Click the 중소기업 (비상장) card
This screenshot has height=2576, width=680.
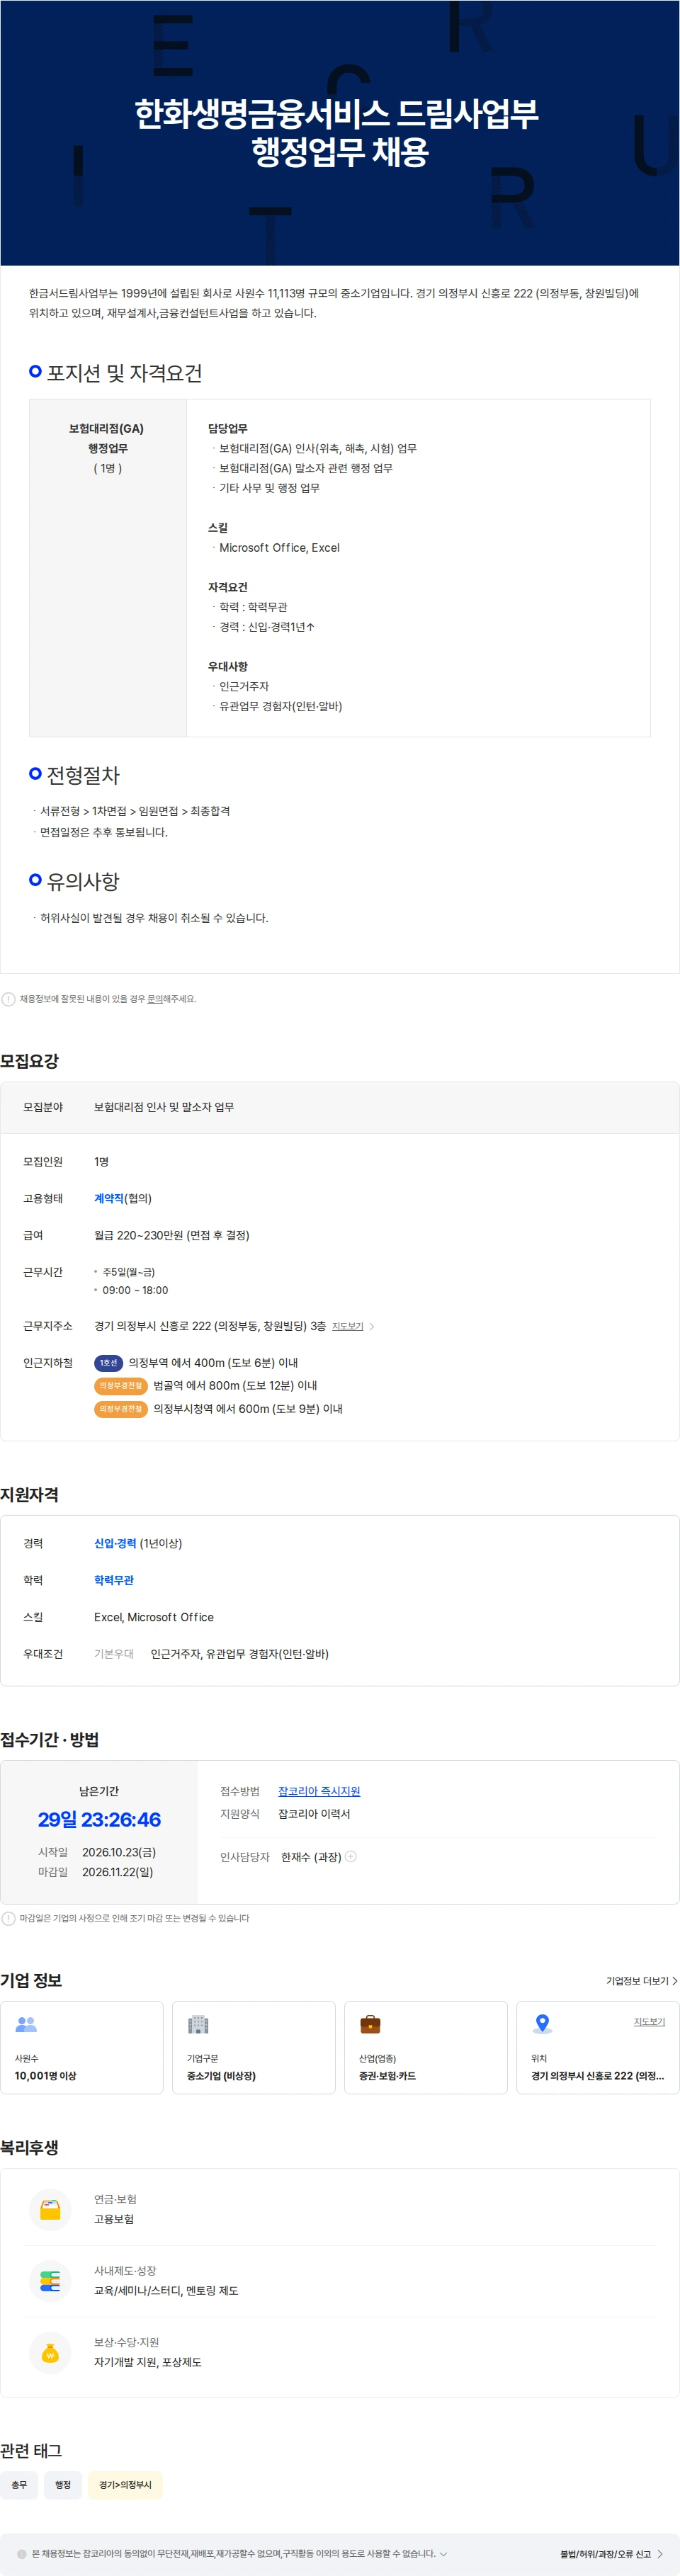(x=254, y=2047)
